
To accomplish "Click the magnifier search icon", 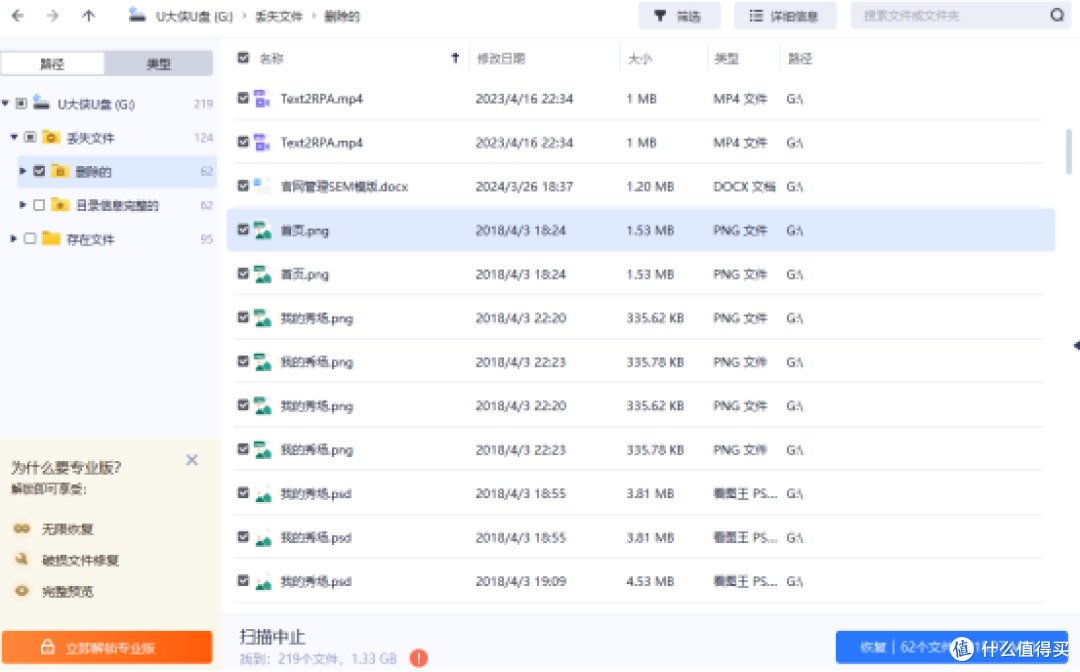I will (1057, 15).
